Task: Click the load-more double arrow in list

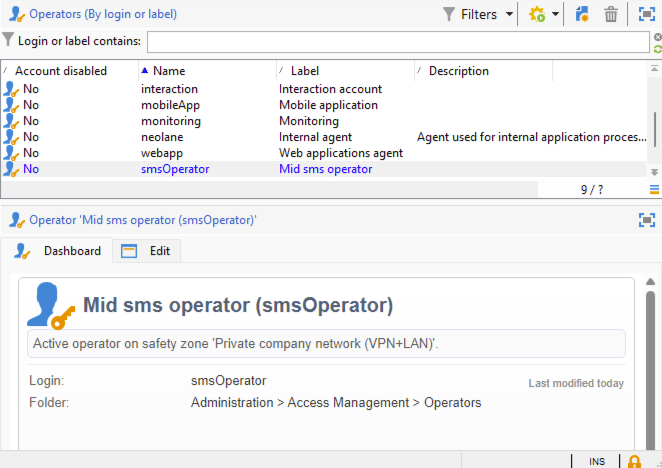Action: pos(655,172)
